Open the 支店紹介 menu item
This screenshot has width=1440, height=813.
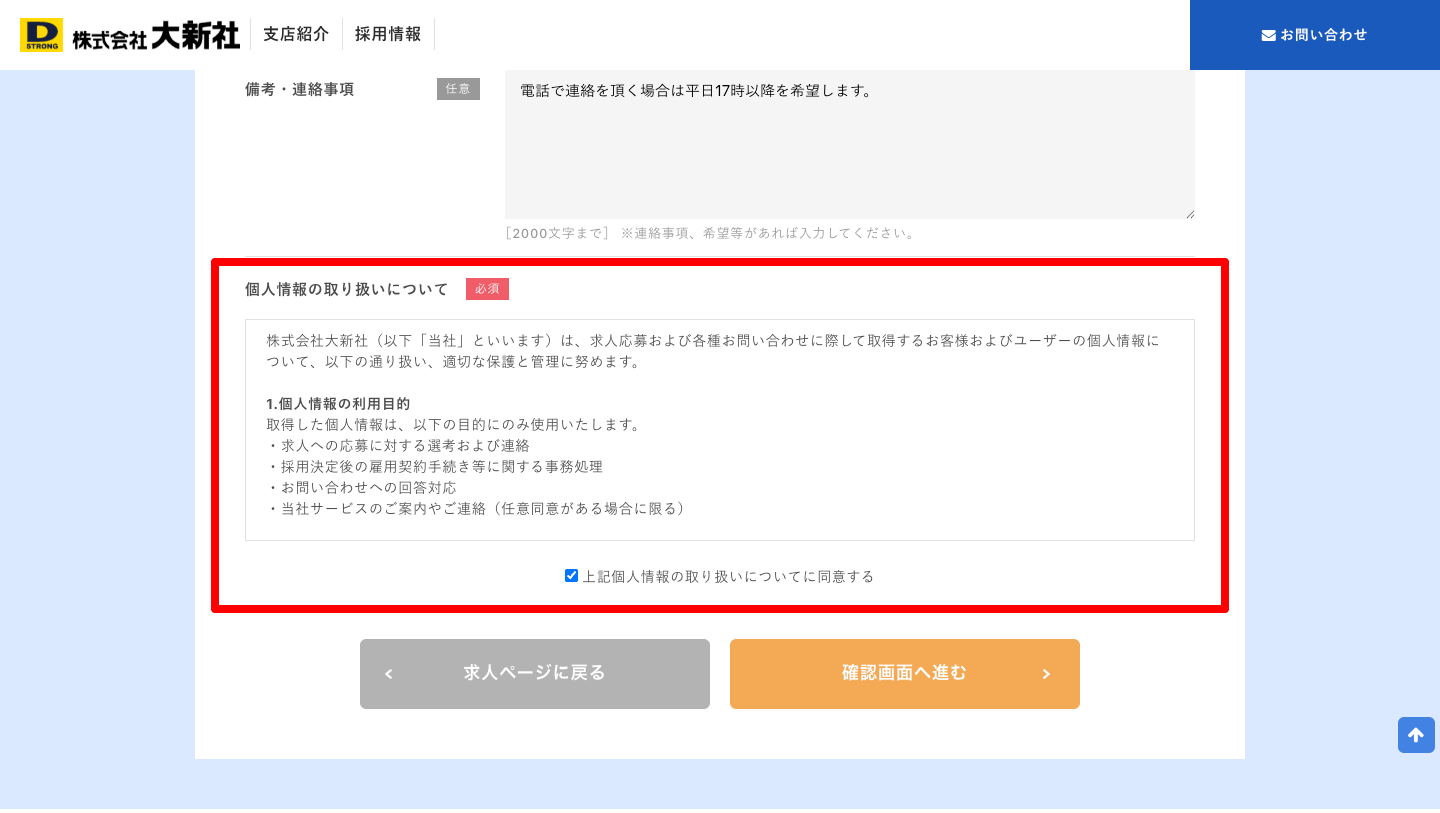(296, 34)
